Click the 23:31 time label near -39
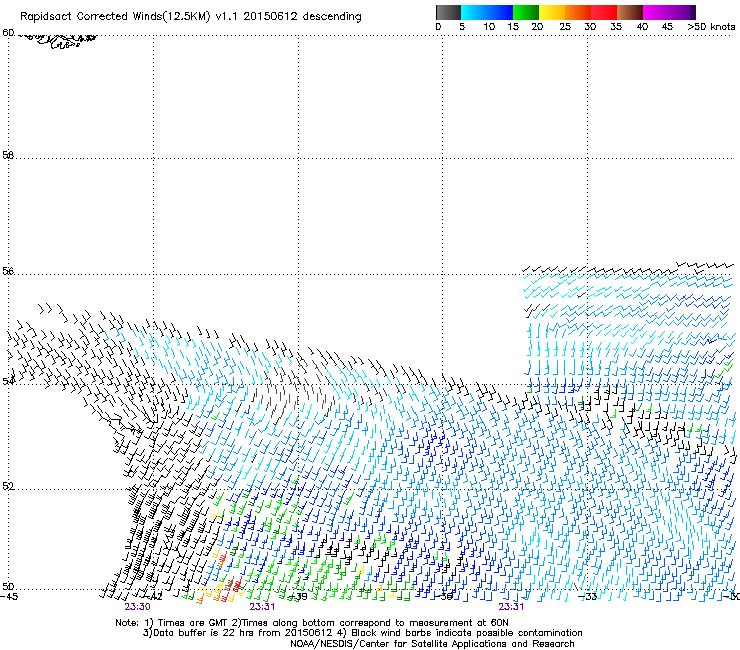 (x=262, y=607)
